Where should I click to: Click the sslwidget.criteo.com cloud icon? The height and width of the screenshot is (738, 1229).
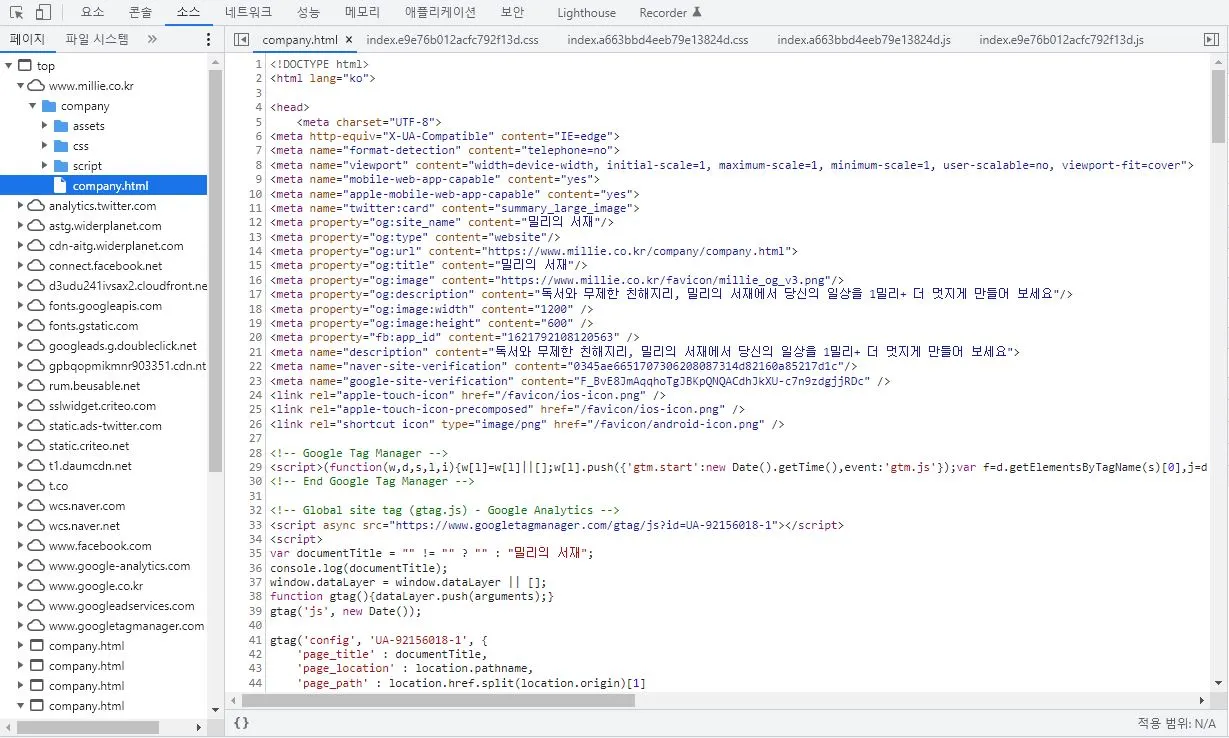pos(37,406)
